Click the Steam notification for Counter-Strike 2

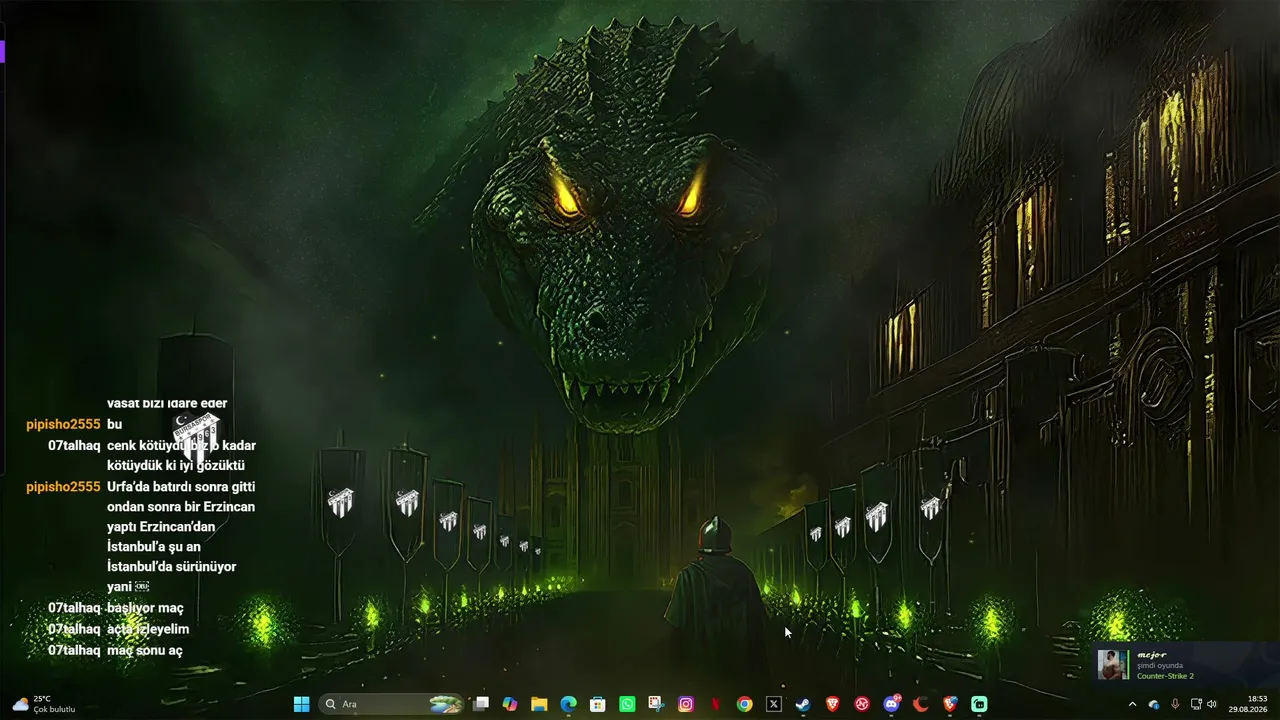[1186, 665]
